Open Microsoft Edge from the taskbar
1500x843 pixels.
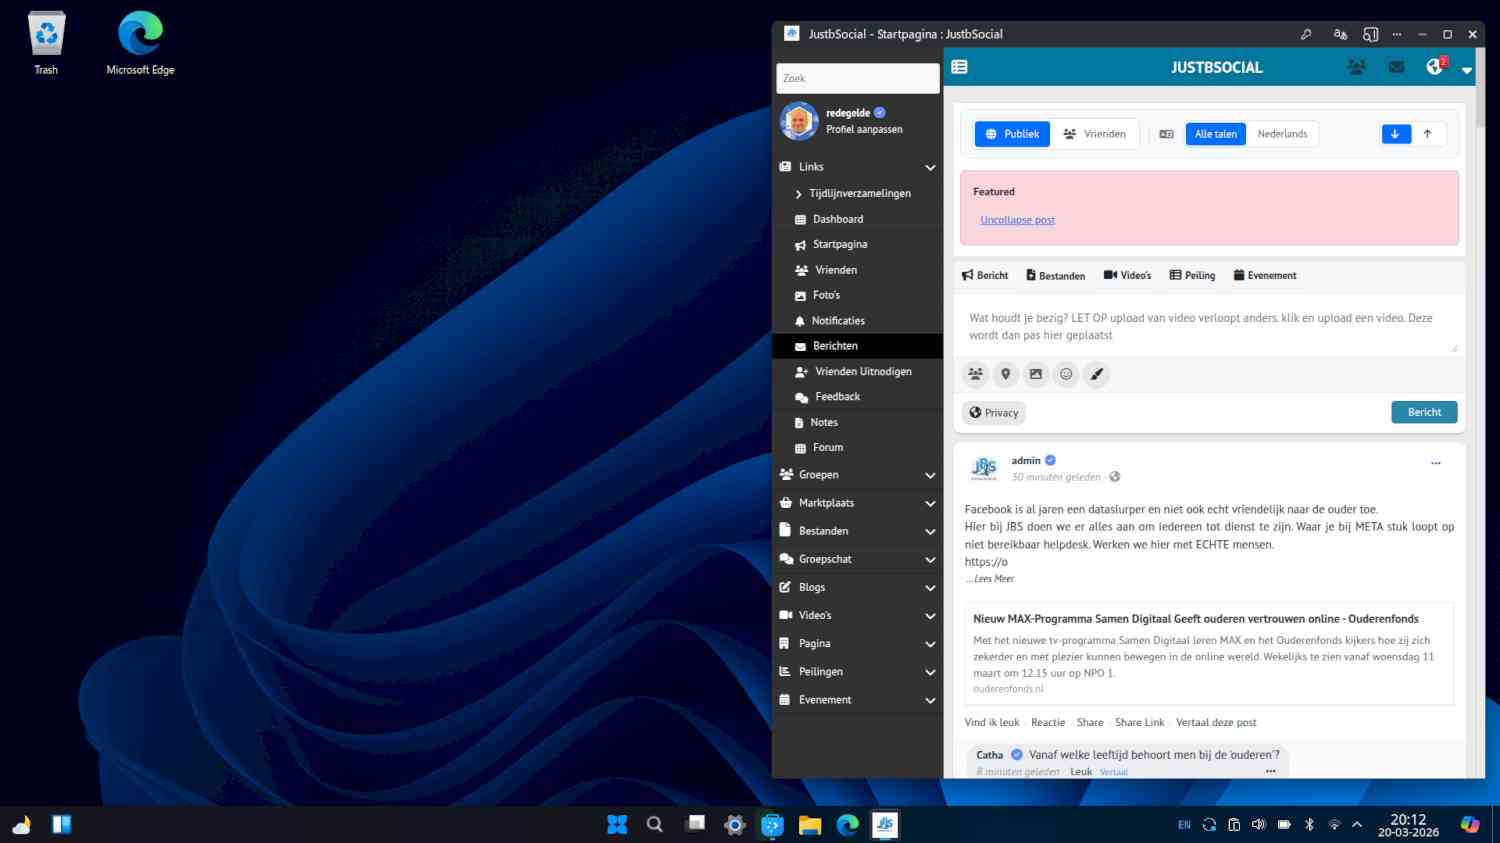[x=848, y=825]
